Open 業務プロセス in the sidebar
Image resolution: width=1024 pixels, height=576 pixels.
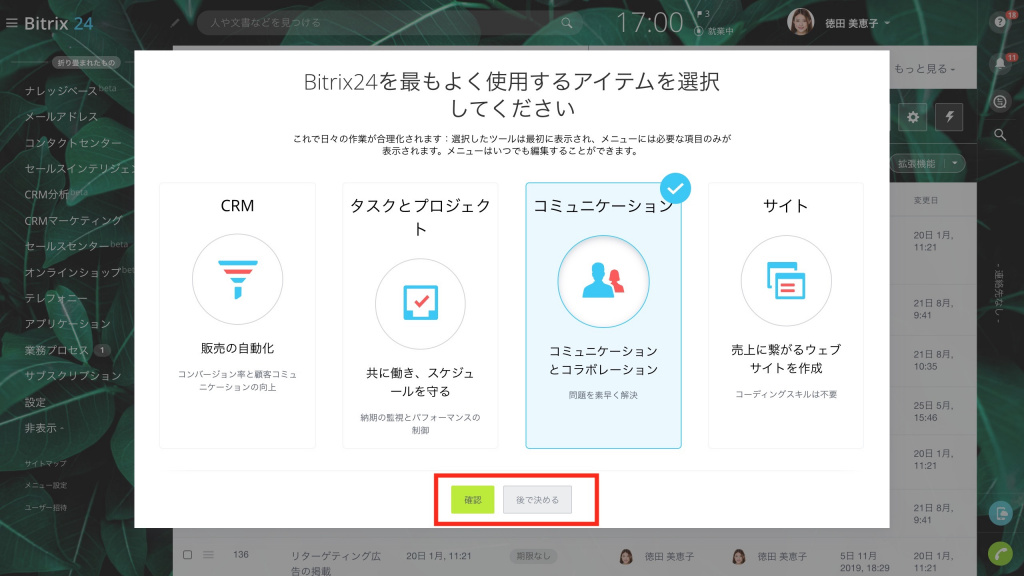click(56, 350)
